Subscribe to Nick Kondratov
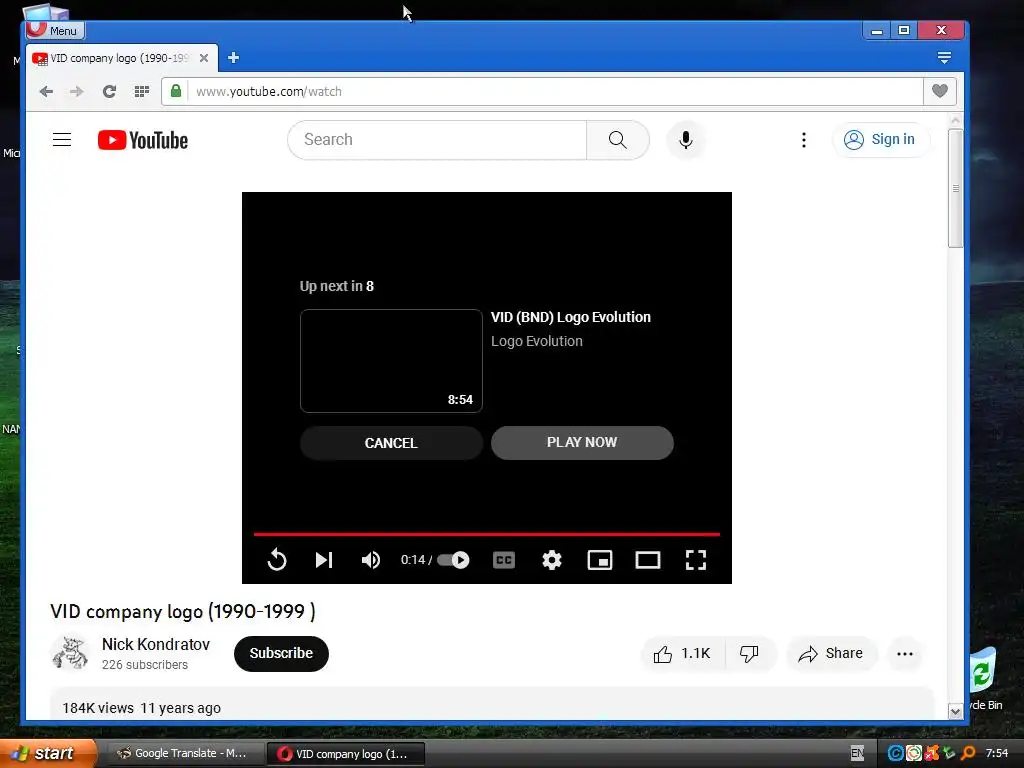The height and width of the screenshot is (768, 1024). pyautogui.click(x=281, y=653)
